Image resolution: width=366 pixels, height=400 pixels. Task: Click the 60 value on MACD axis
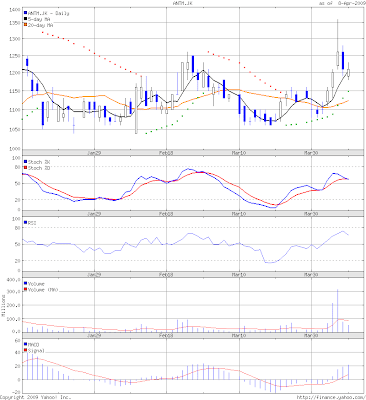point(17,340)
